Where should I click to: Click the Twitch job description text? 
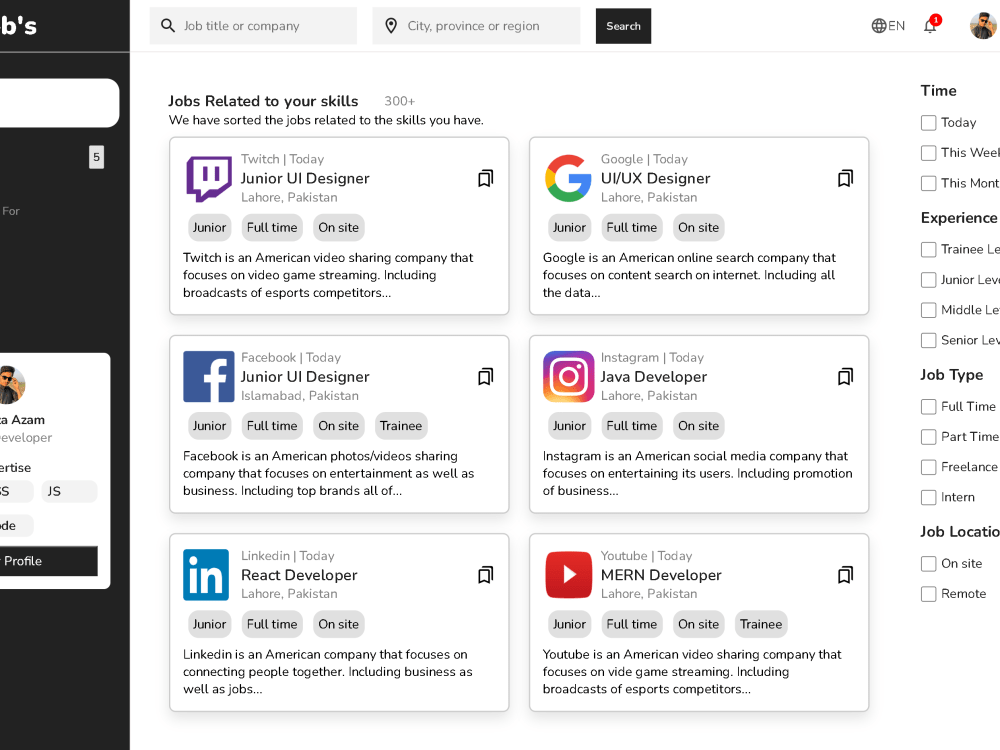(x=328, y=276)
